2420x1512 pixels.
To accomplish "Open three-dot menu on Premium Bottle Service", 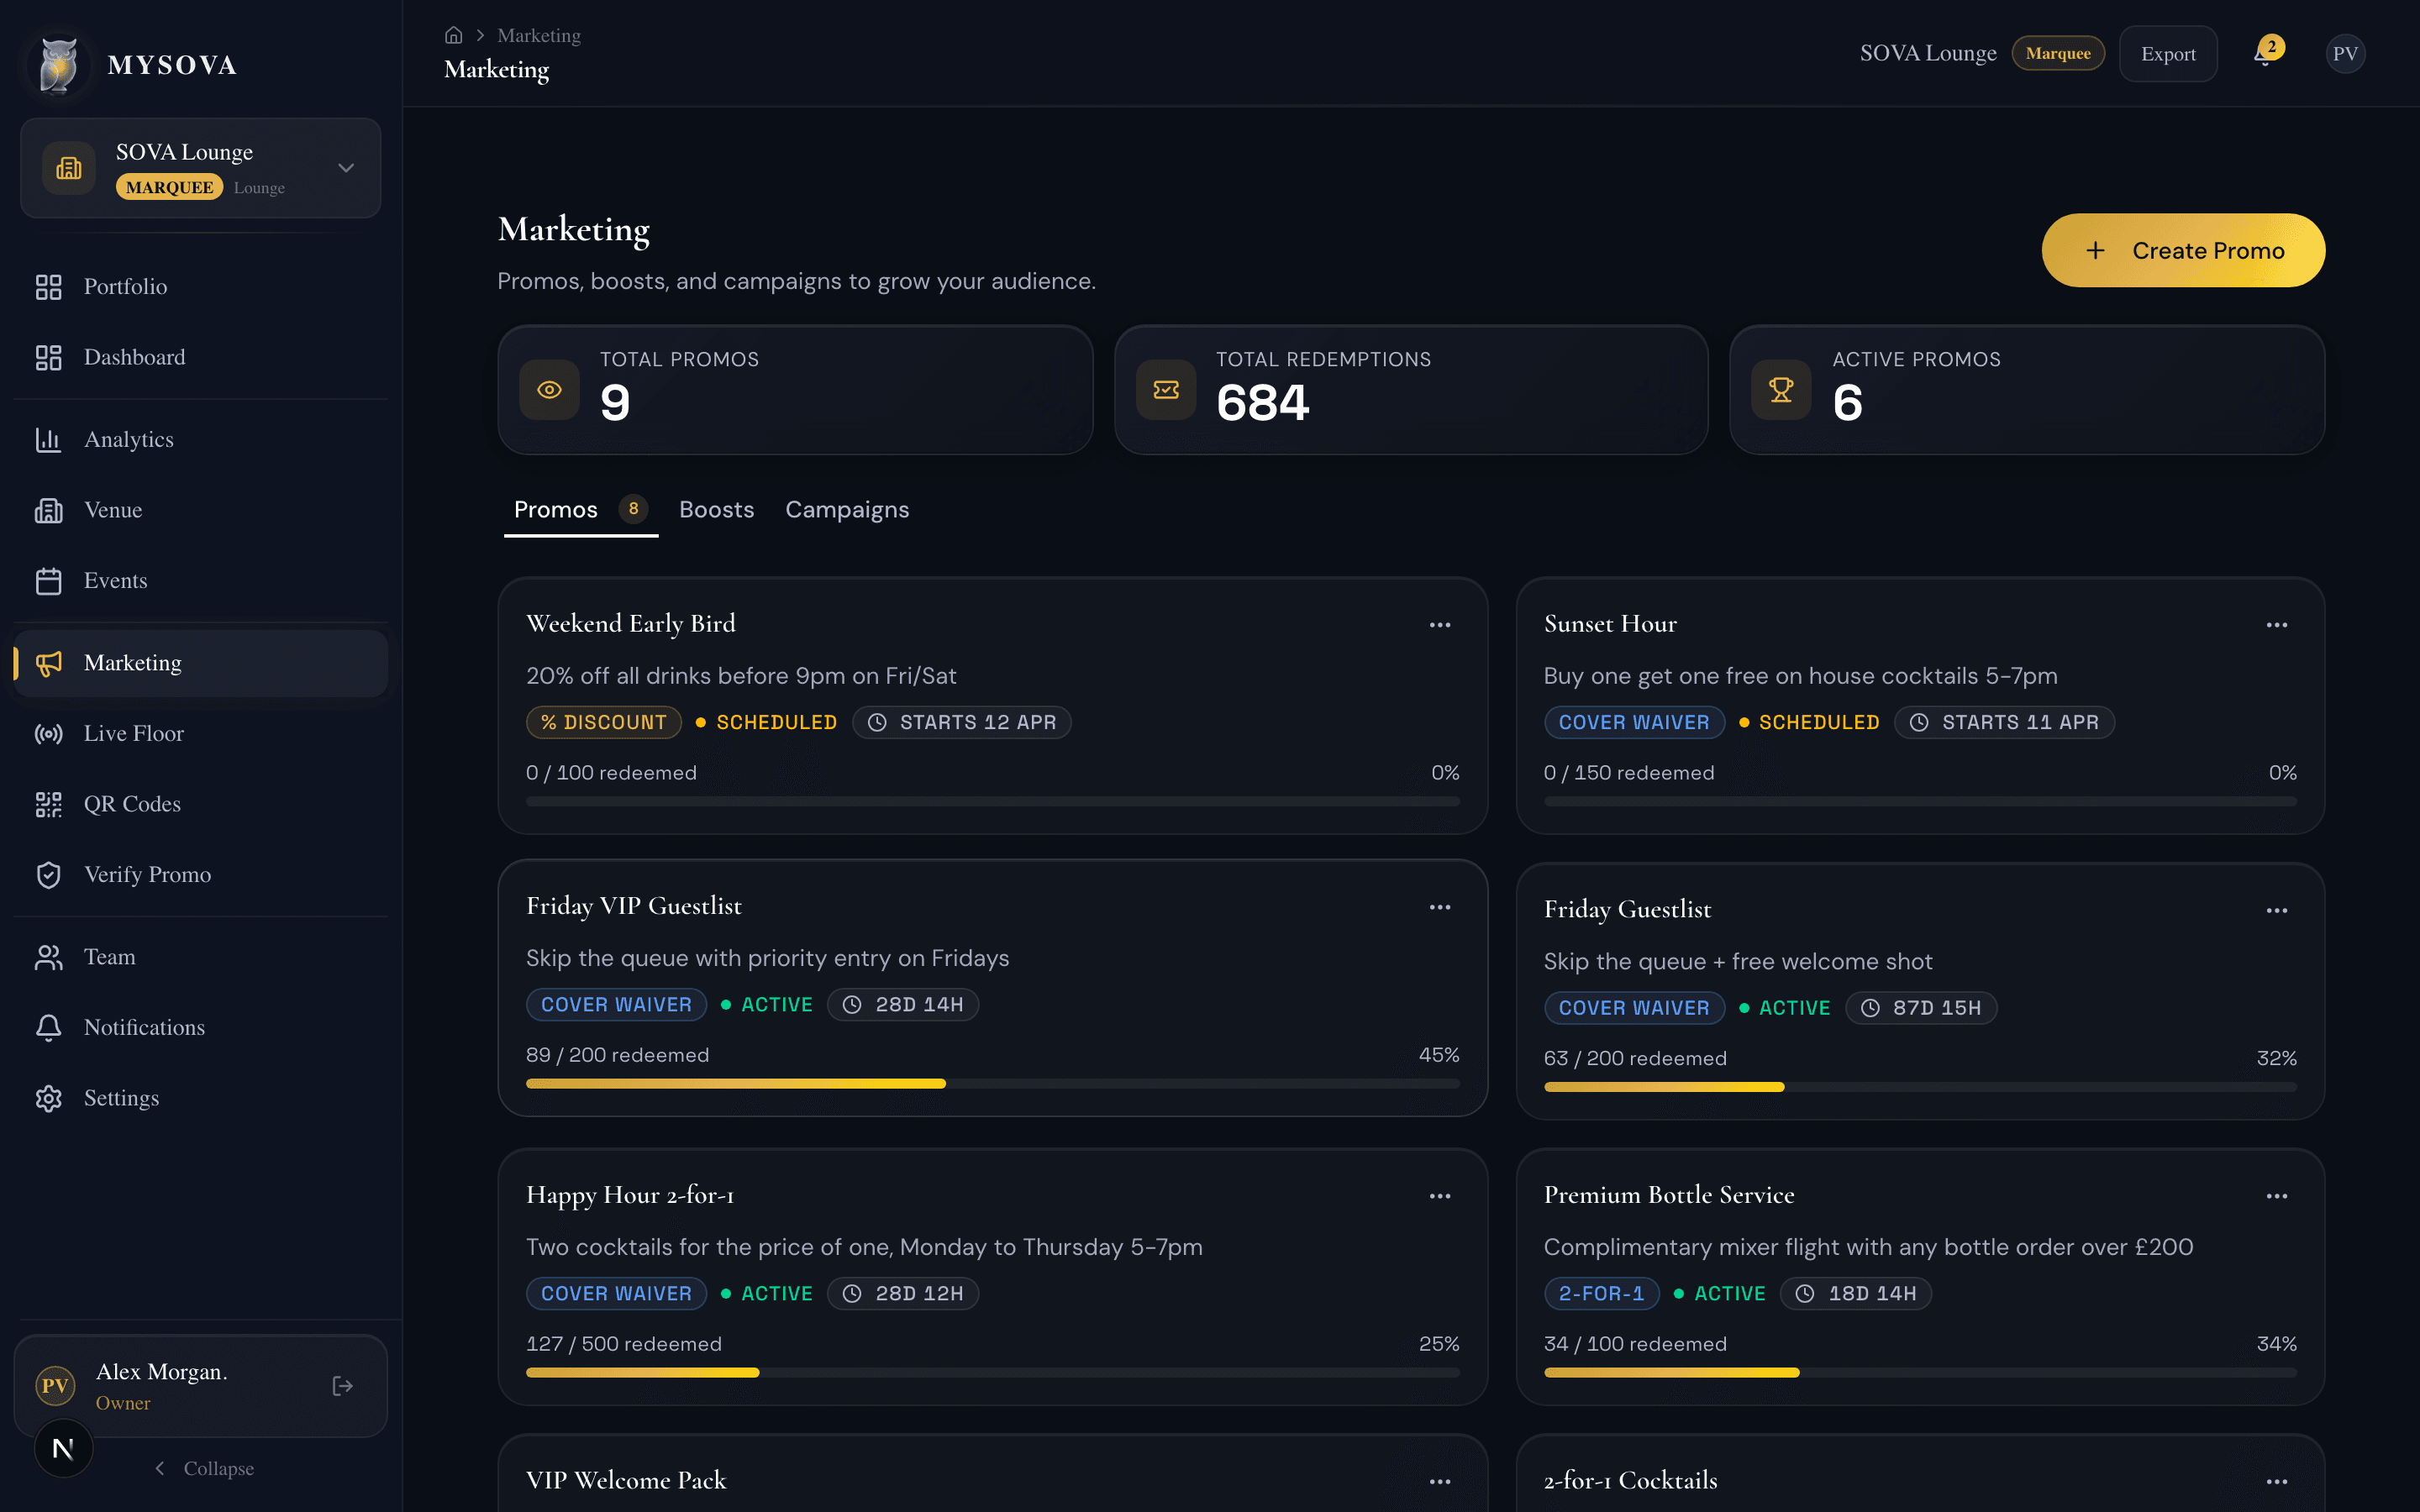I will (x=2276, y=1196).
